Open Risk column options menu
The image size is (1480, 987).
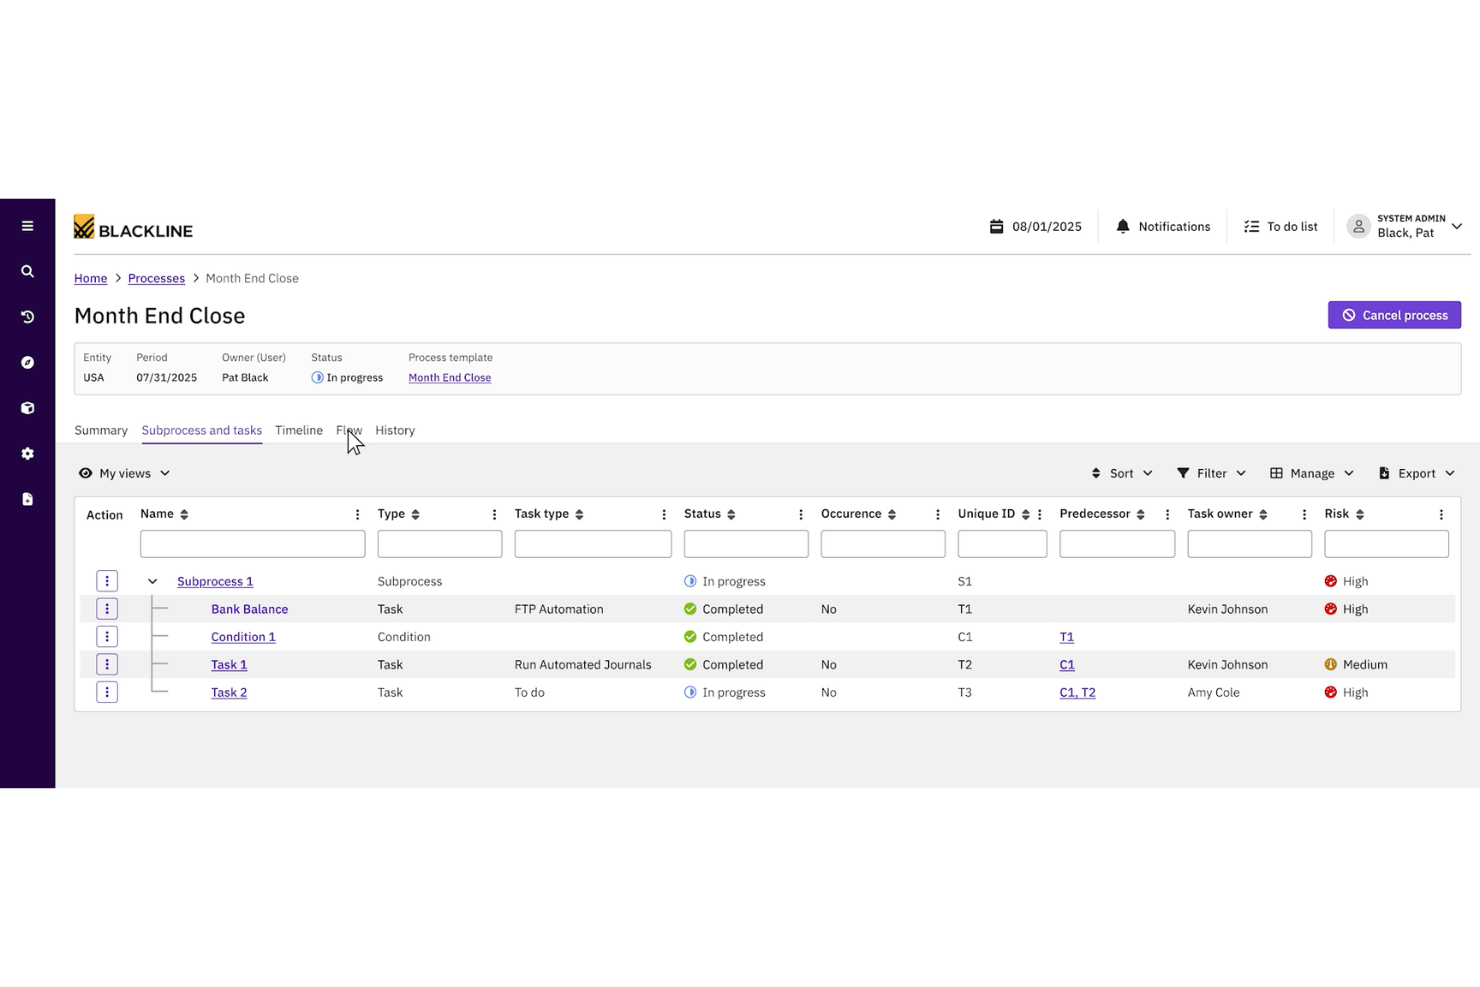[1441, 515]
